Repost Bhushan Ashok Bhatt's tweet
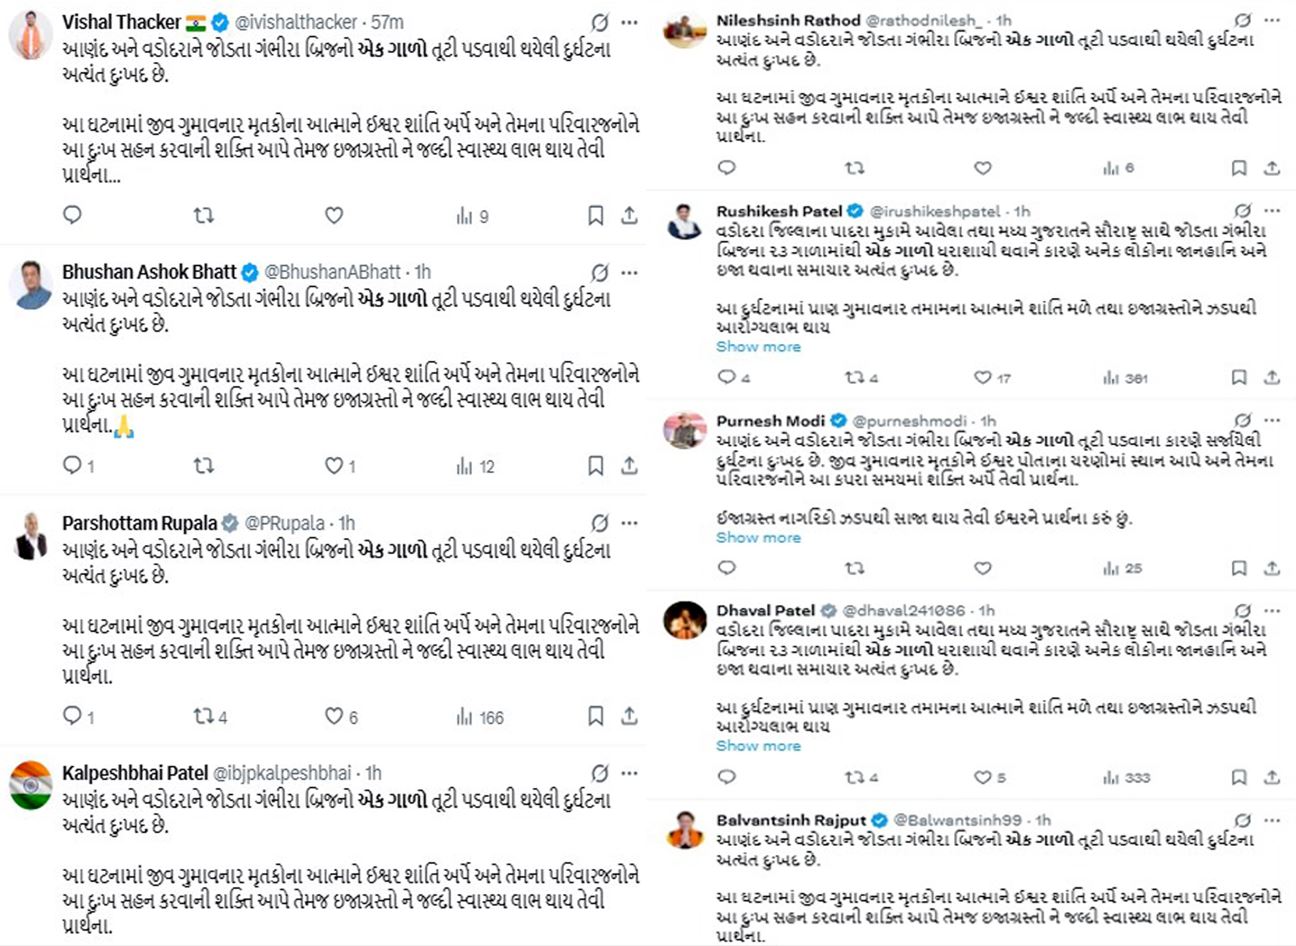 (203, 466)
